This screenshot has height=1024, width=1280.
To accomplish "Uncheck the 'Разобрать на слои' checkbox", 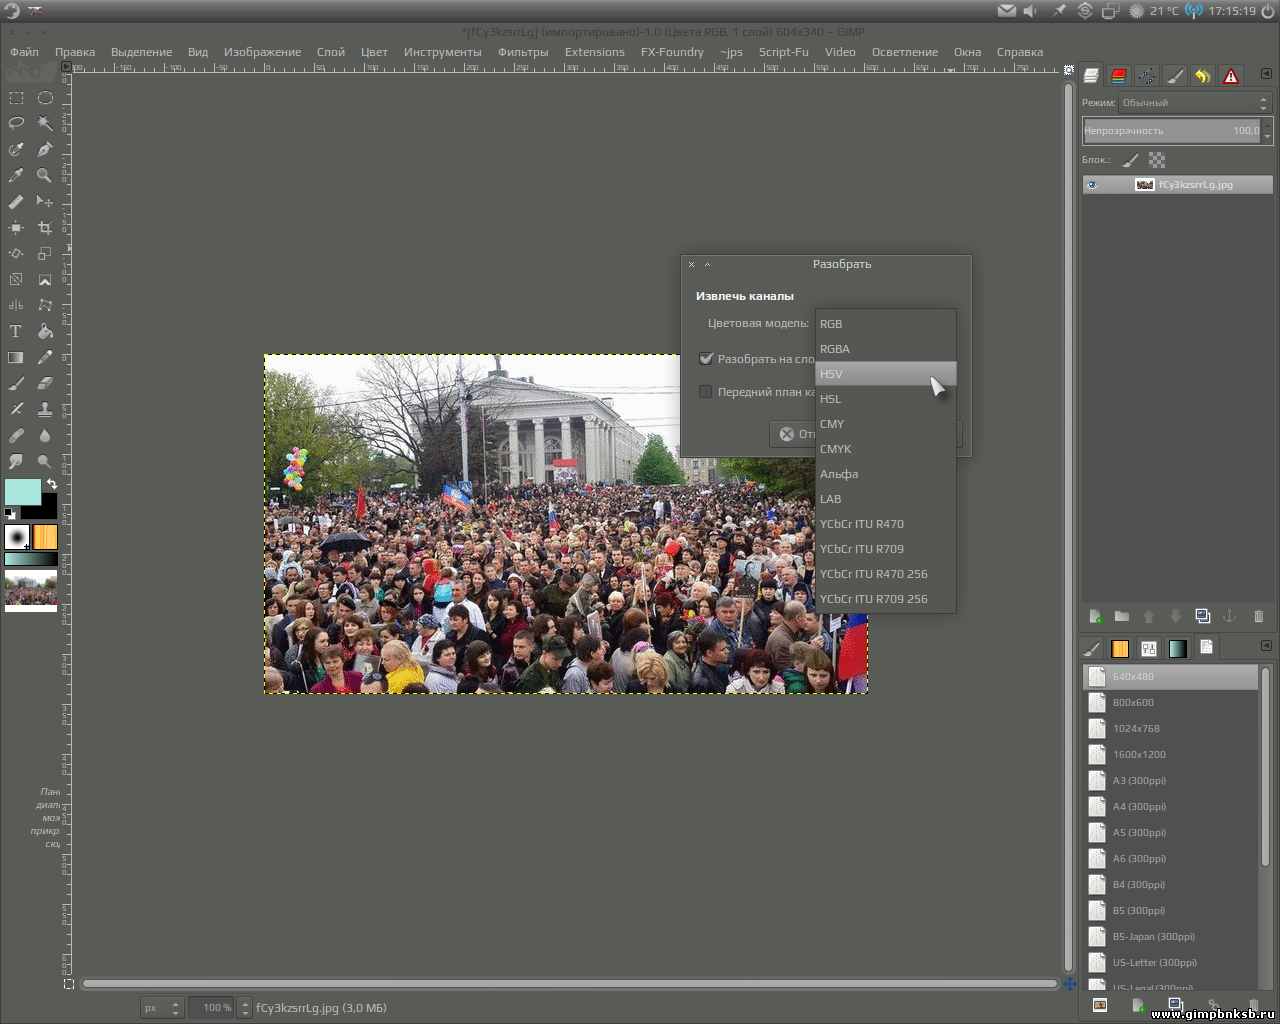I will [x=706, y=359].
